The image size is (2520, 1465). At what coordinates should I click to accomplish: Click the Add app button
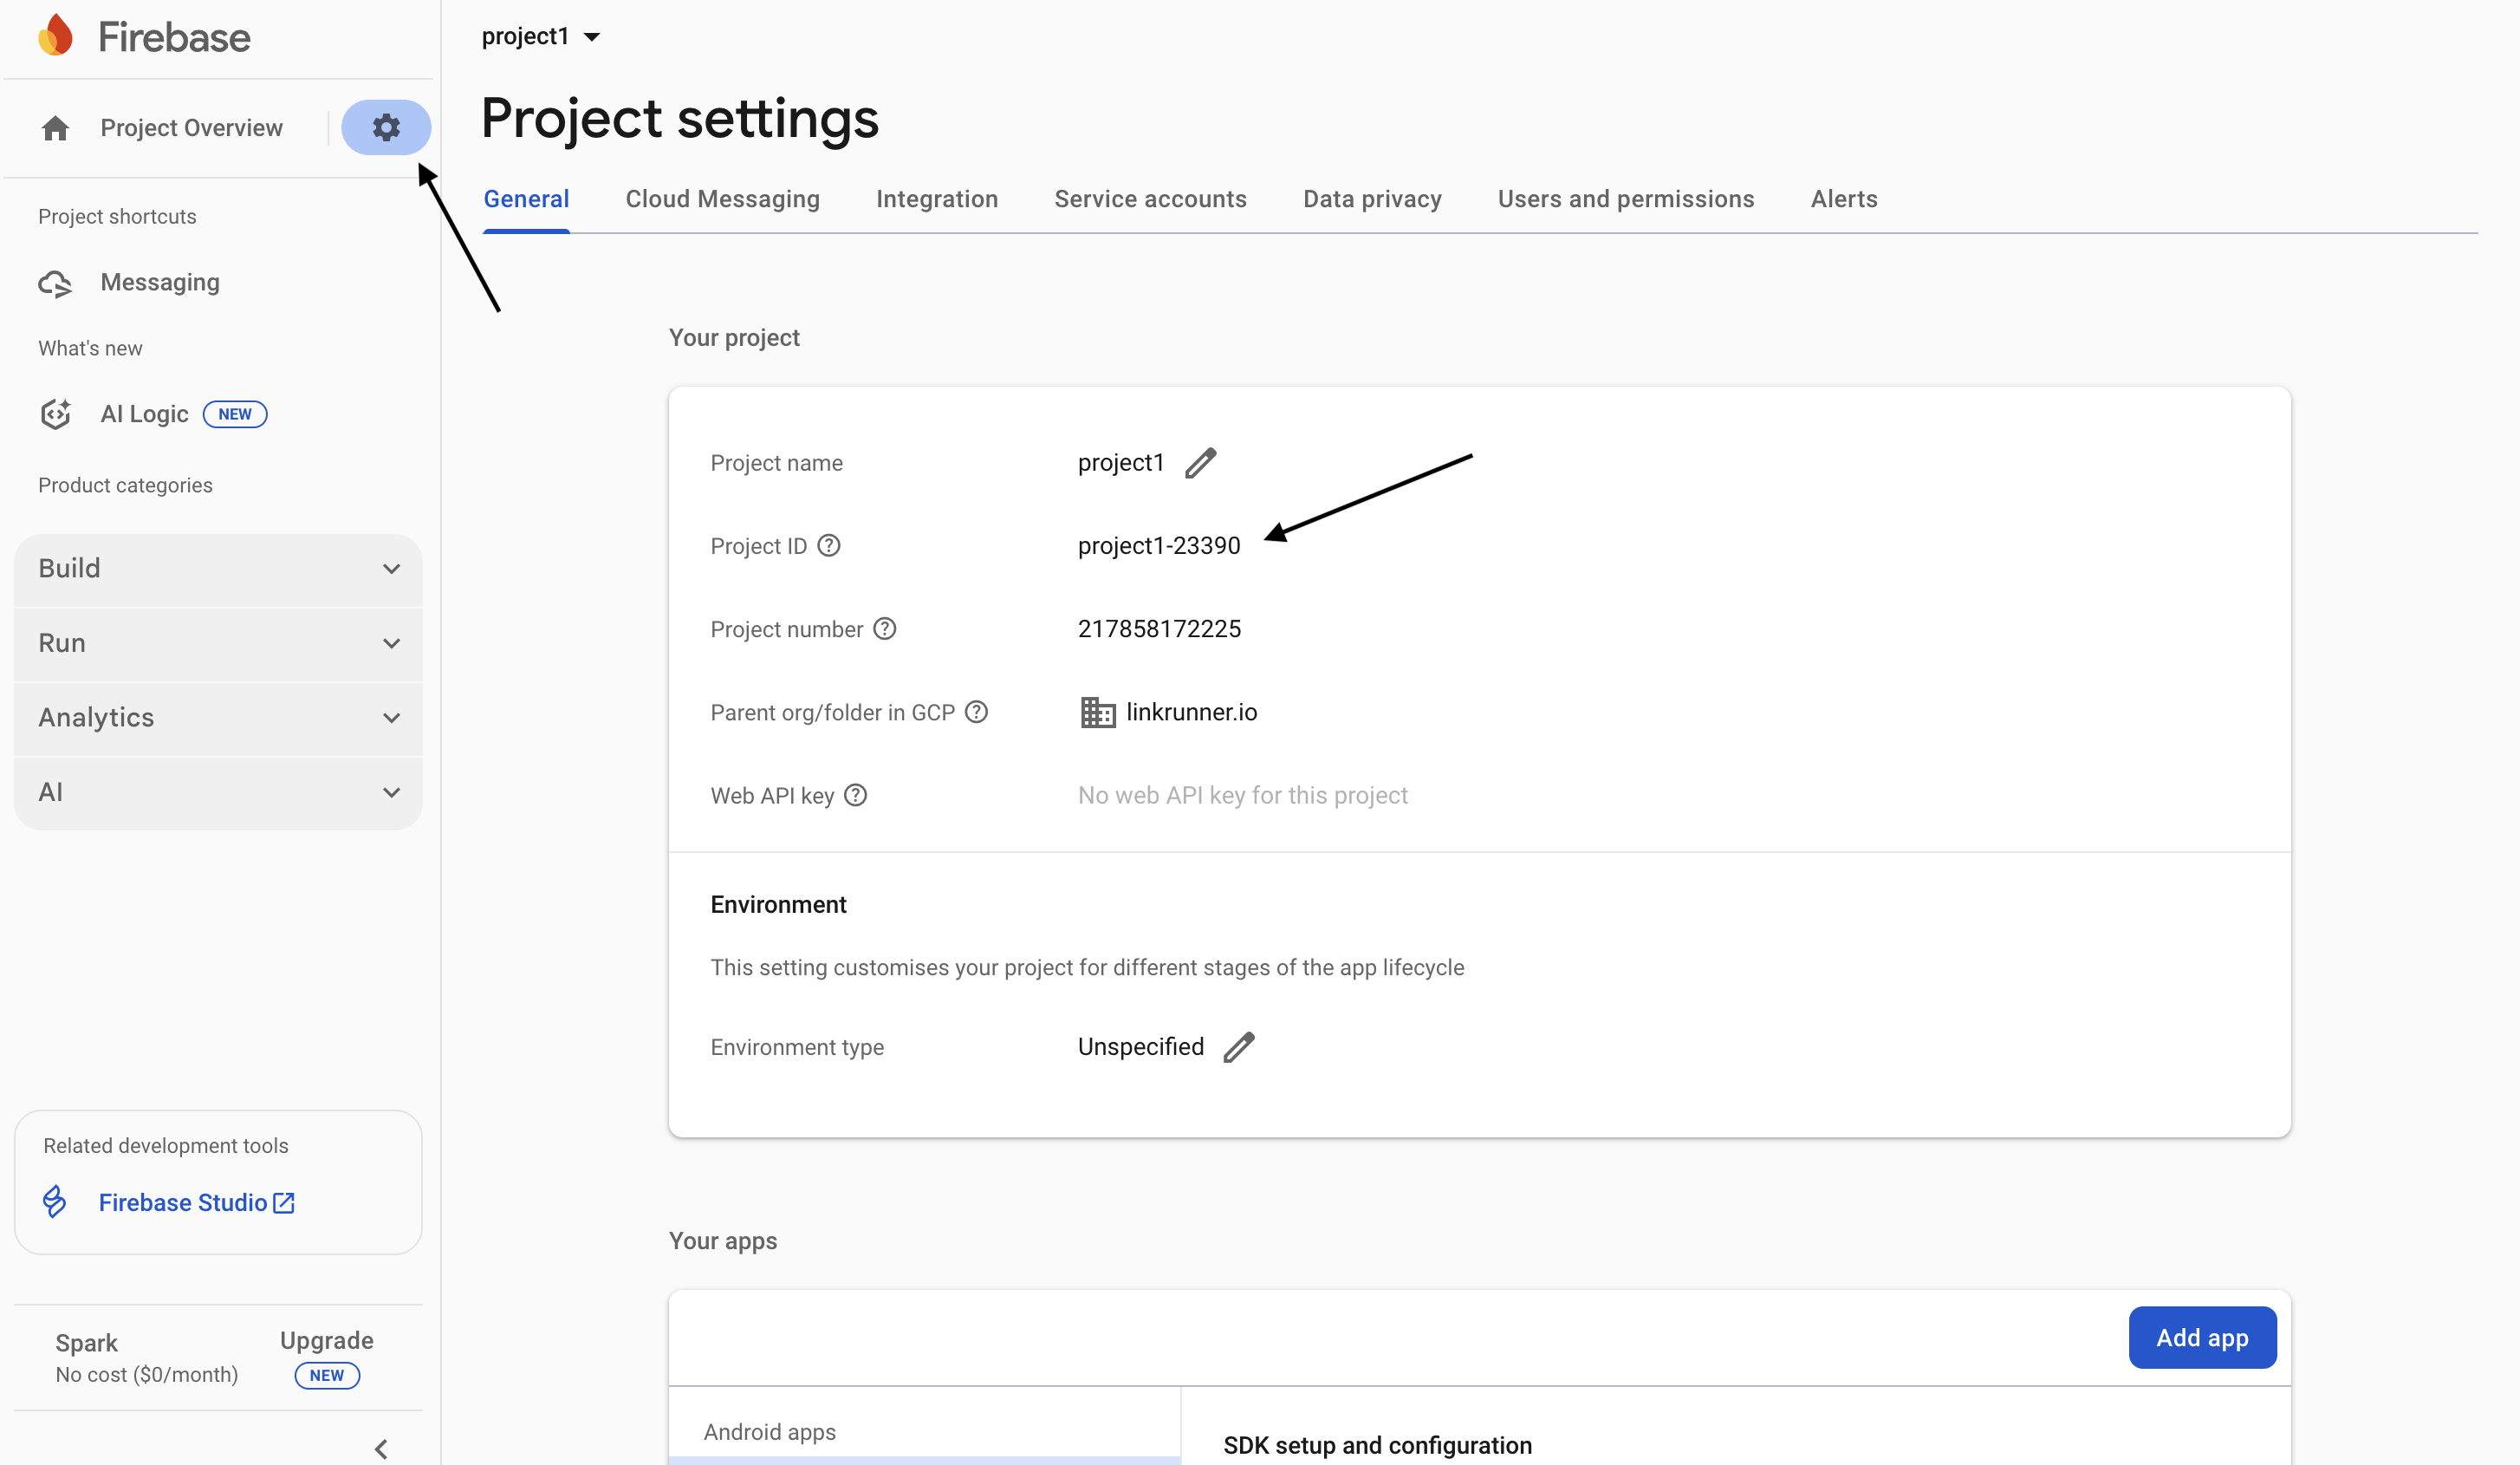coord(2201,1337)
